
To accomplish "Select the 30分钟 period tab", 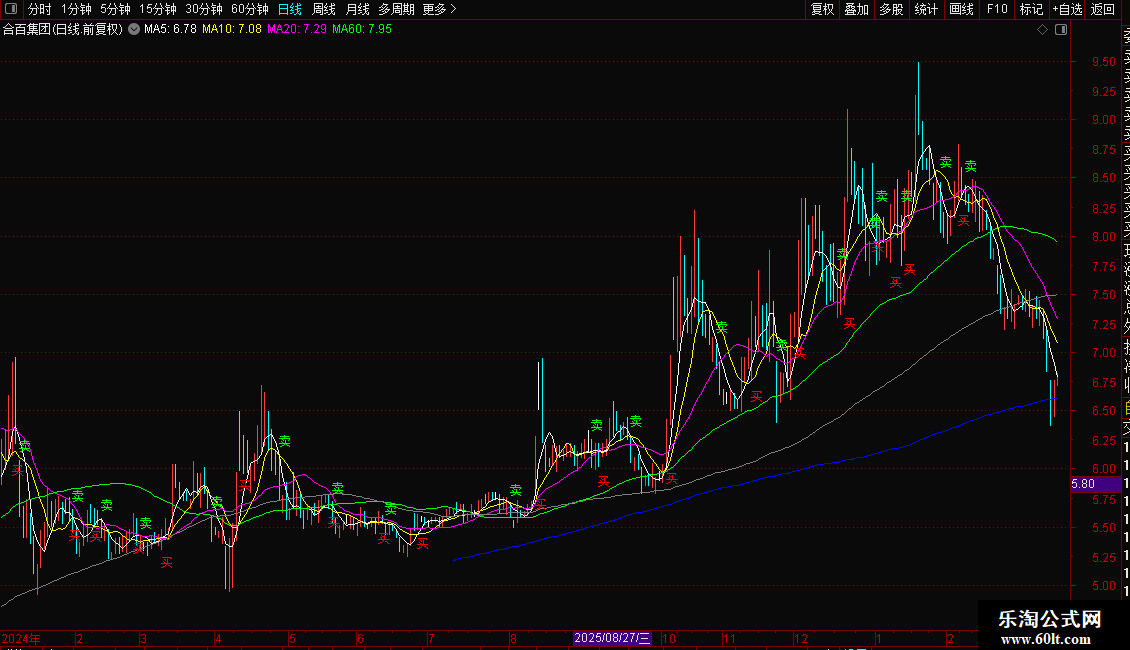I will pyautogui.click(x=204, y=9).
